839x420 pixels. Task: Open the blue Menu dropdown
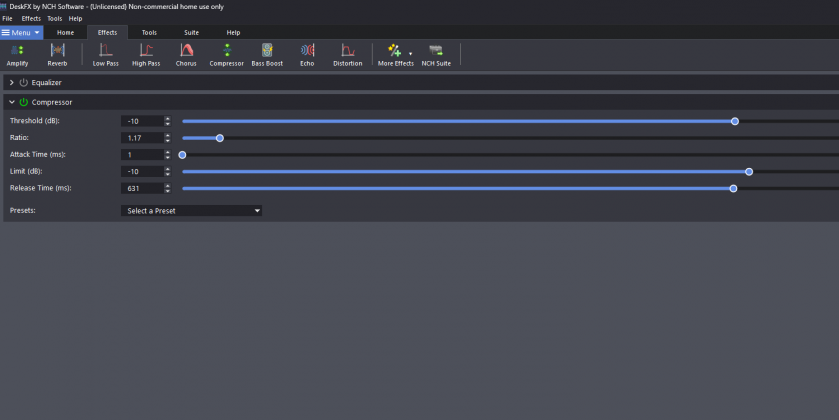tap(21, 33)
